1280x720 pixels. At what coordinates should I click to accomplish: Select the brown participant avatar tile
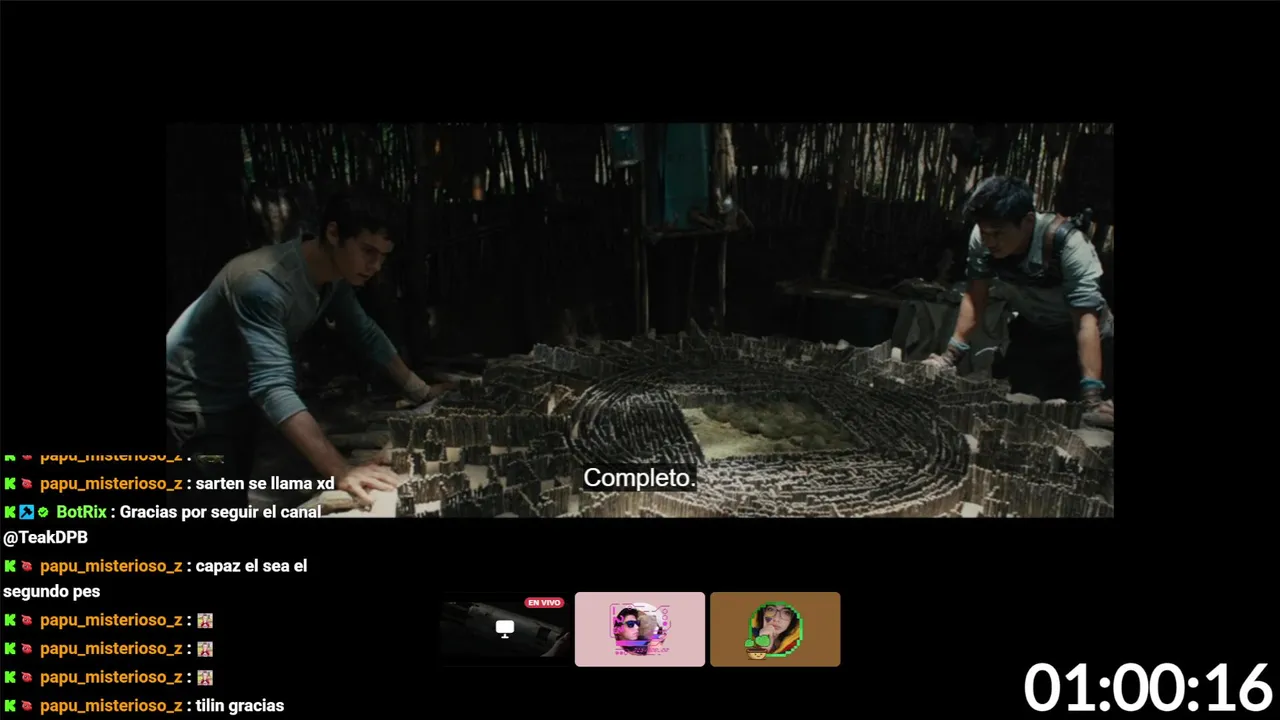pyautogui.click(x=775, y=629)
